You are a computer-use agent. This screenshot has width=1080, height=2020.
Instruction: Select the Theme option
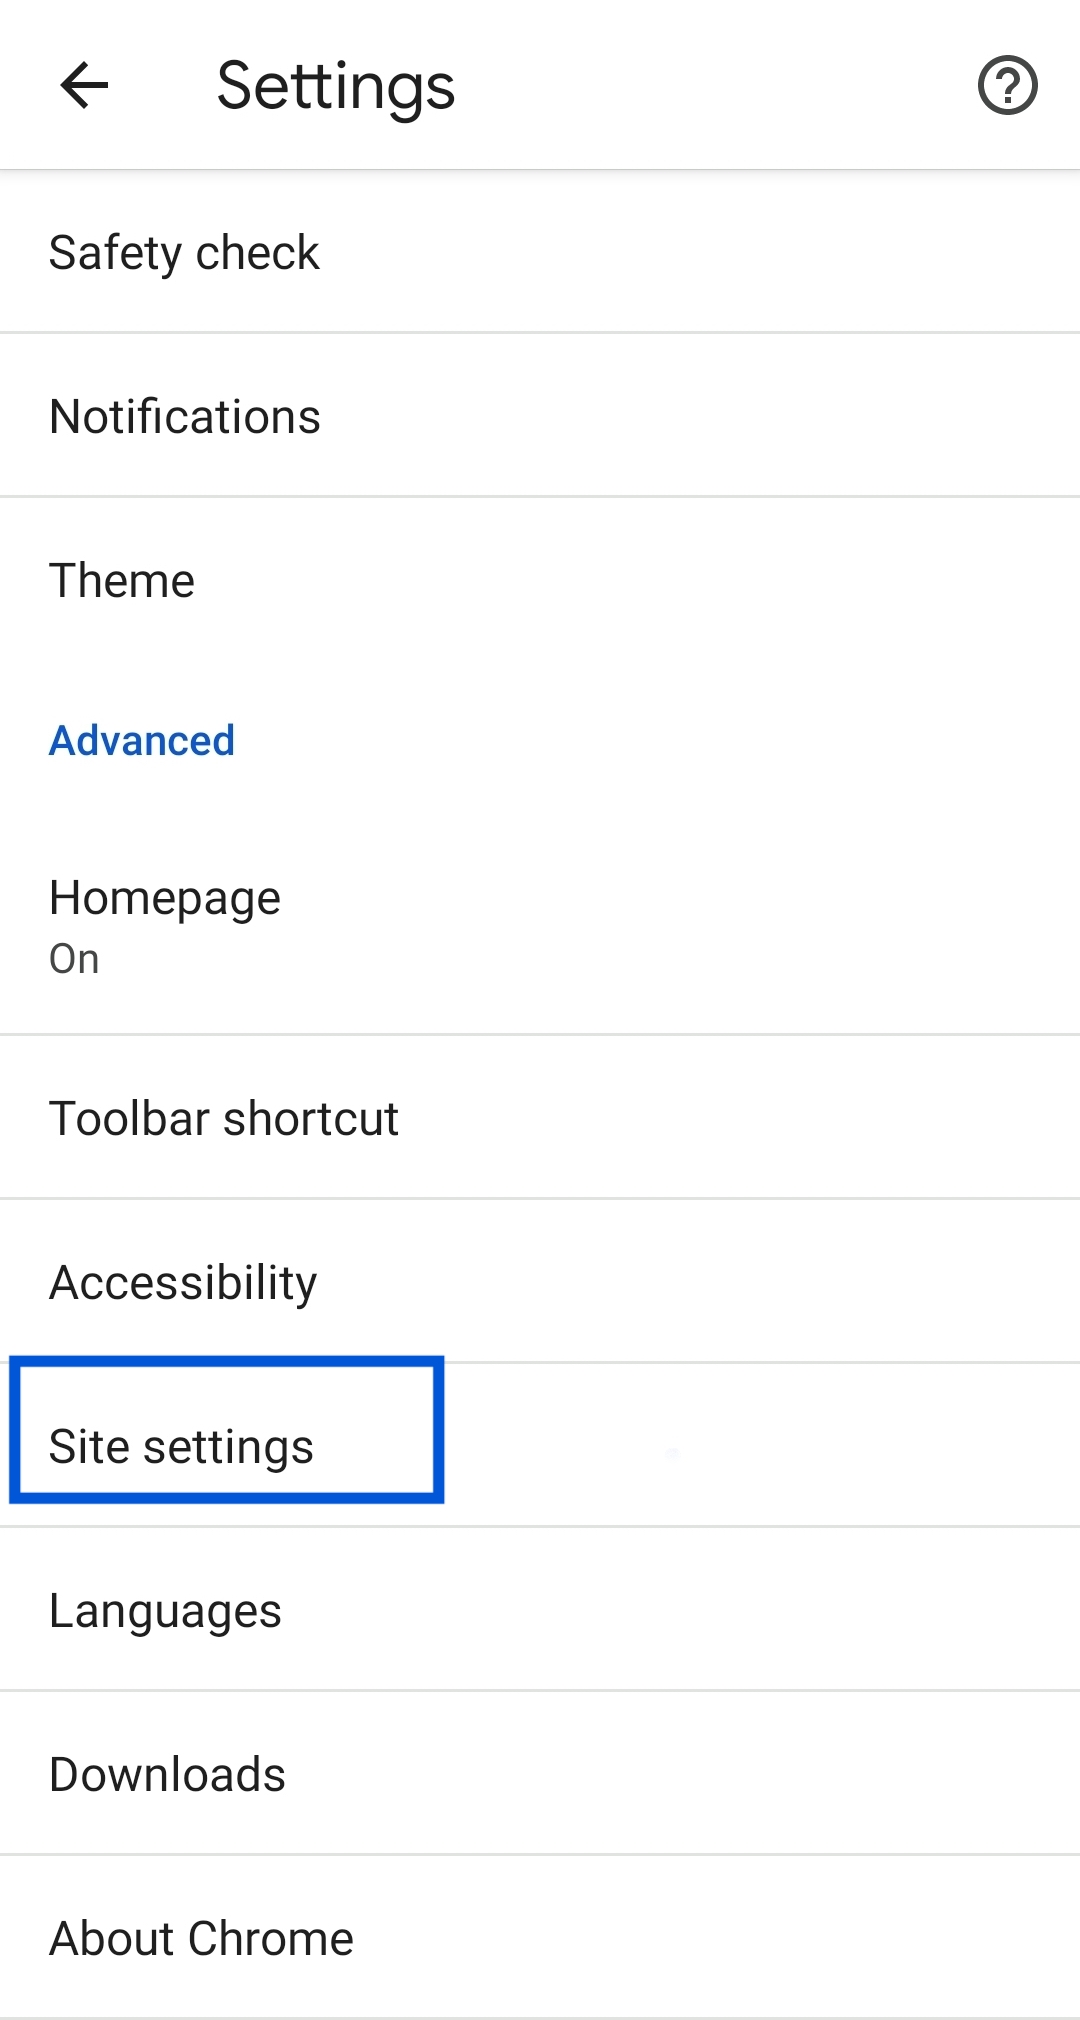pyautogui.click(x=540, y=580)
